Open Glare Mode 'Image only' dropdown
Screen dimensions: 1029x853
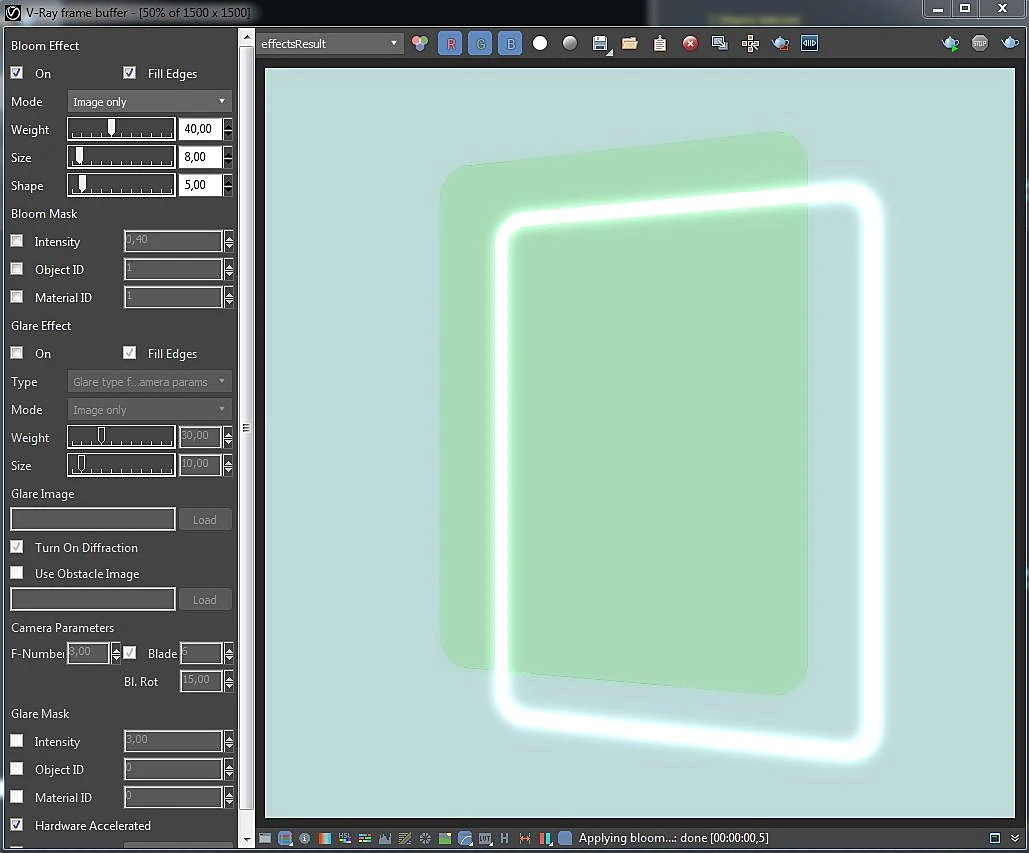point(150,410)
